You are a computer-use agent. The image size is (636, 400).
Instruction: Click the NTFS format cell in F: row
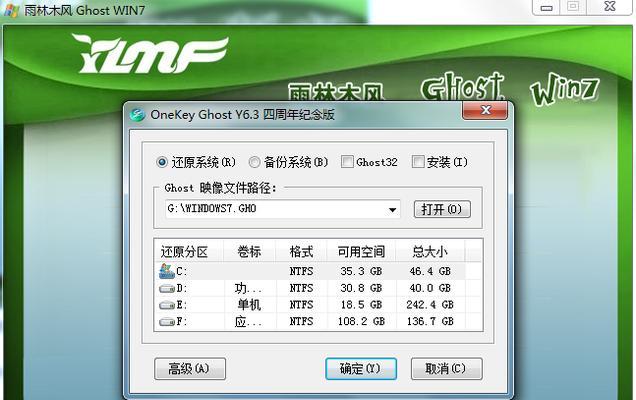(301, 321)
